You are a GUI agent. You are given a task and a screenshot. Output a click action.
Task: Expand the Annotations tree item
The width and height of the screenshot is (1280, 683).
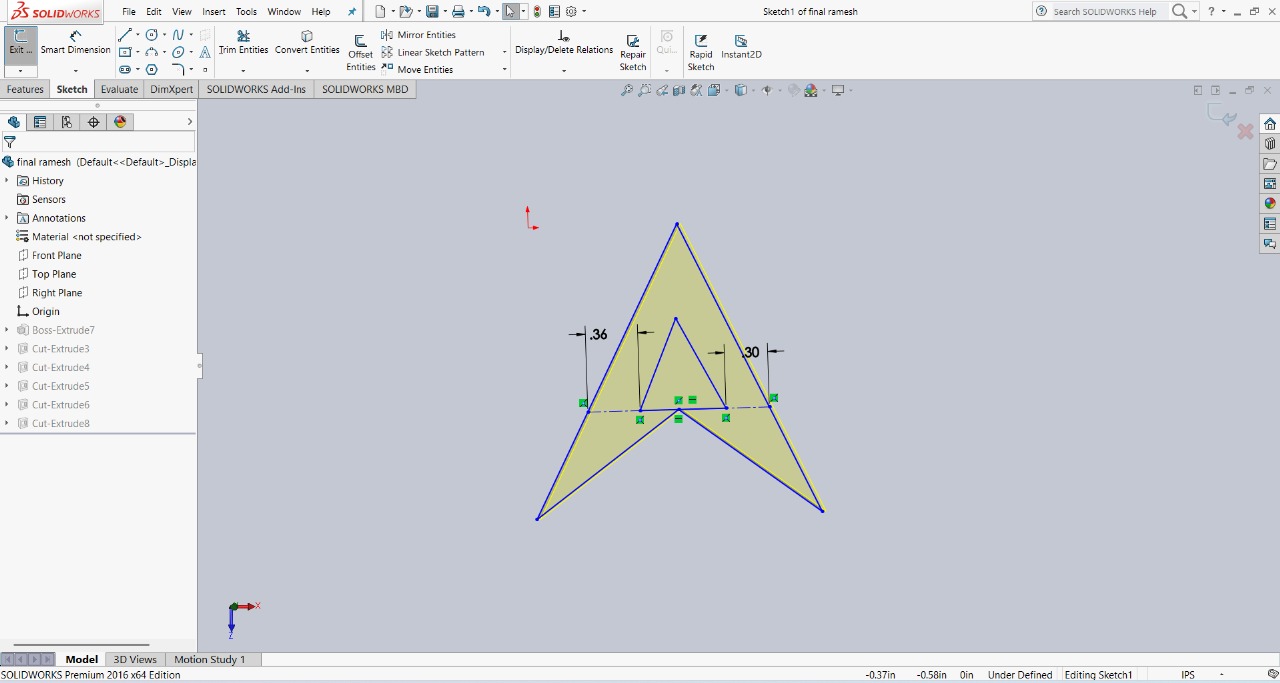coord(7,218)
